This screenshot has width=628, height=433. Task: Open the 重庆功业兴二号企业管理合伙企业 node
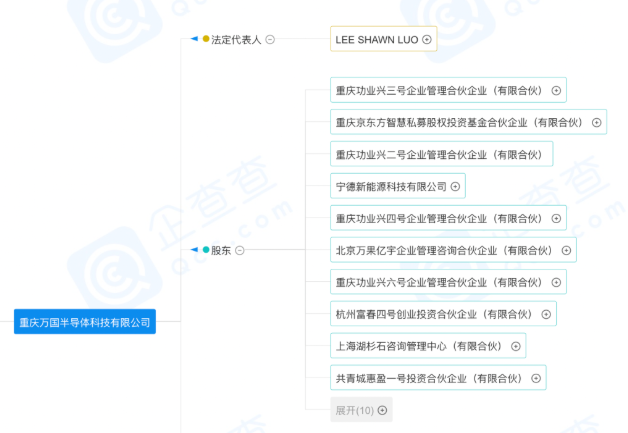439,154
